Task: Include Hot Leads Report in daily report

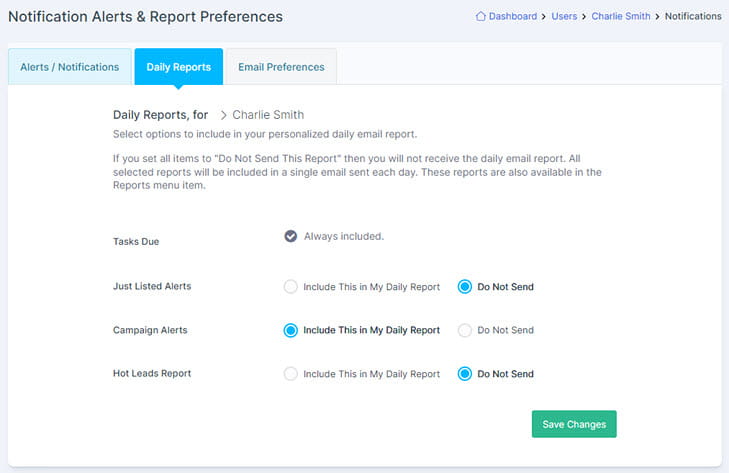Action: point(291,373)
